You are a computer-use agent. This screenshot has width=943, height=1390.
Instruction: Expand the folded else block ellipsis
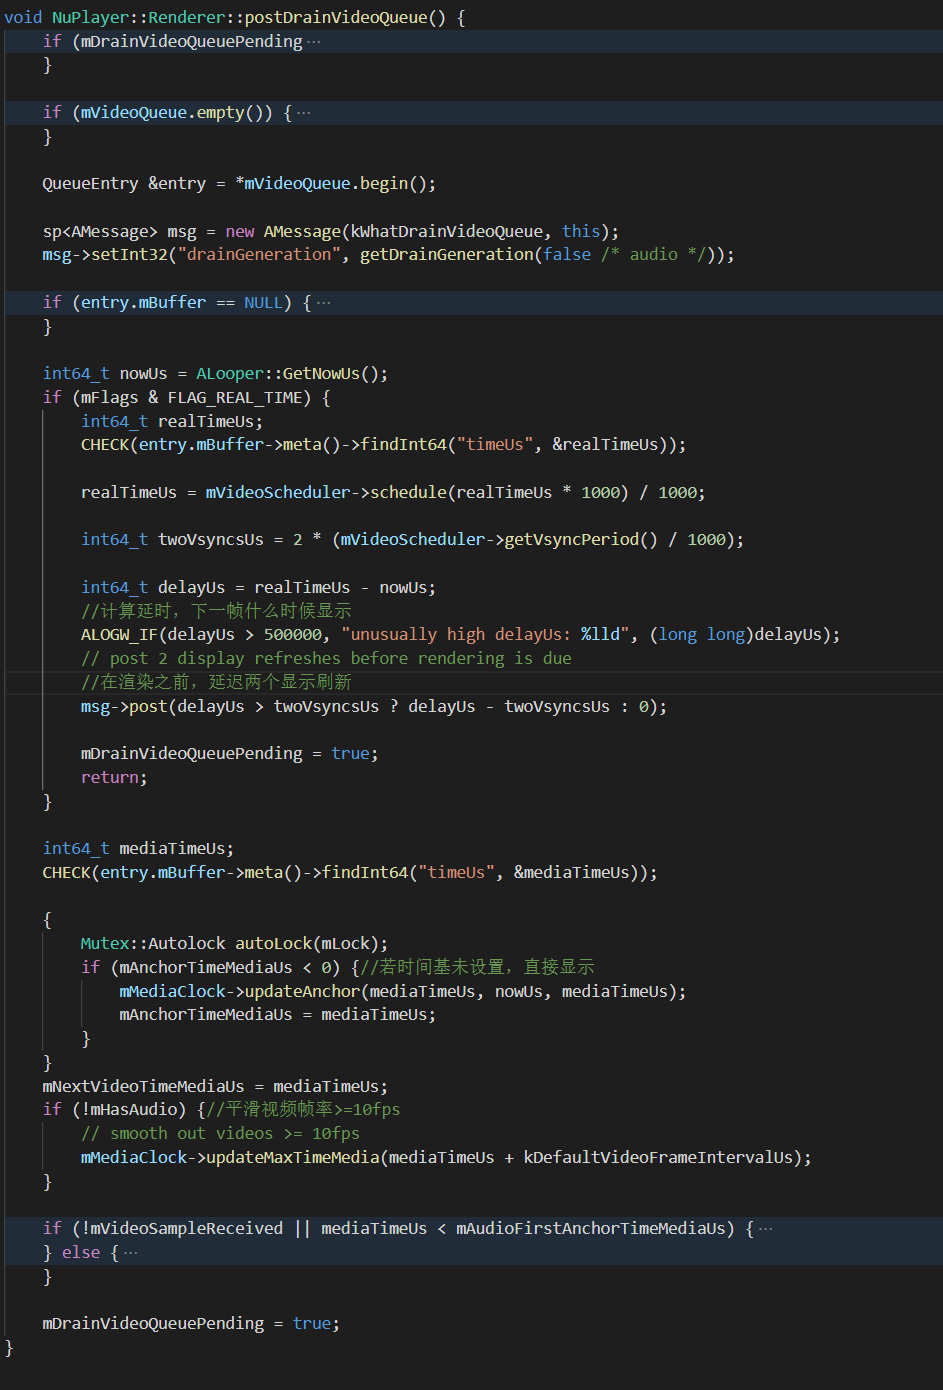tap(131, 1253)
